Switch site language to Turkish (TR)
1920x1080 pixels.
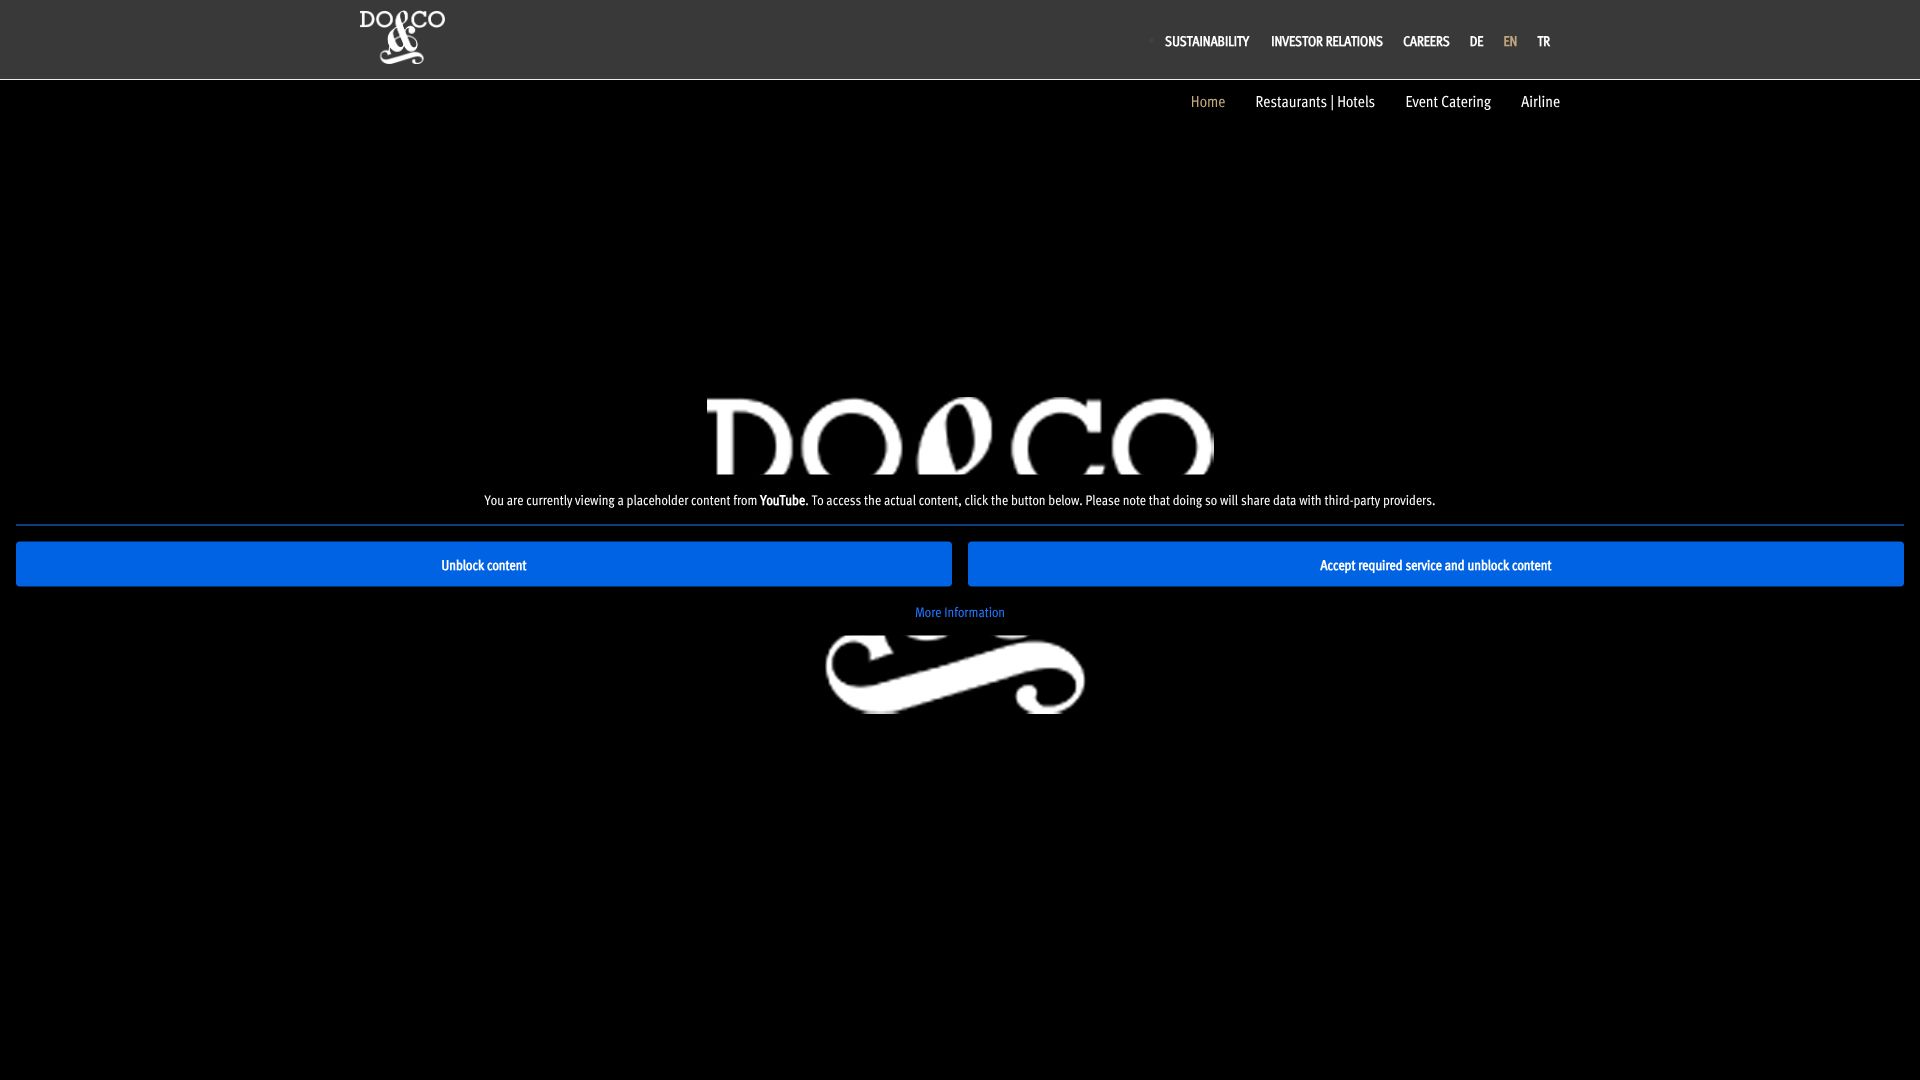pyautogui.click(x=1543, y=42)
